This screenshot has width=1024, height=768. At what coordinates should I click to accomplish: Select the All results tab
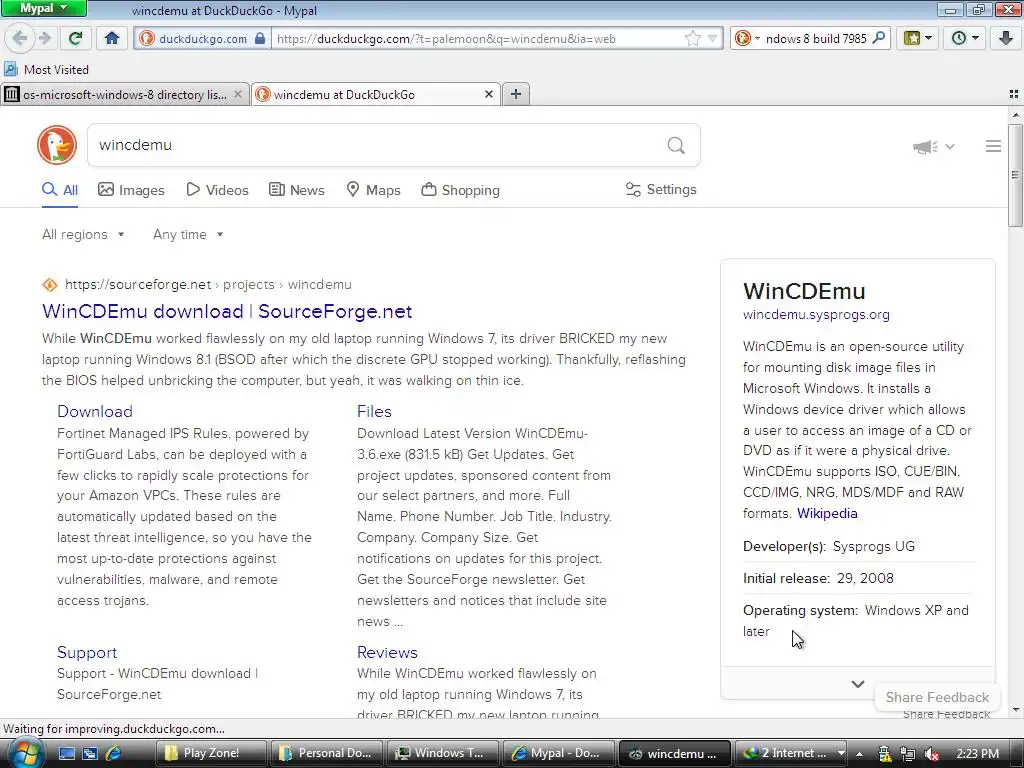[60, 190]
